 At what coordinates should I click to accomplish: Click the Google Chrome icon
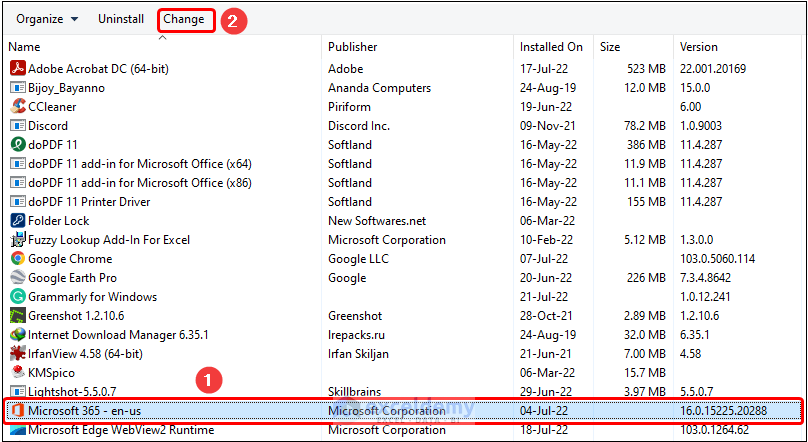18,259
